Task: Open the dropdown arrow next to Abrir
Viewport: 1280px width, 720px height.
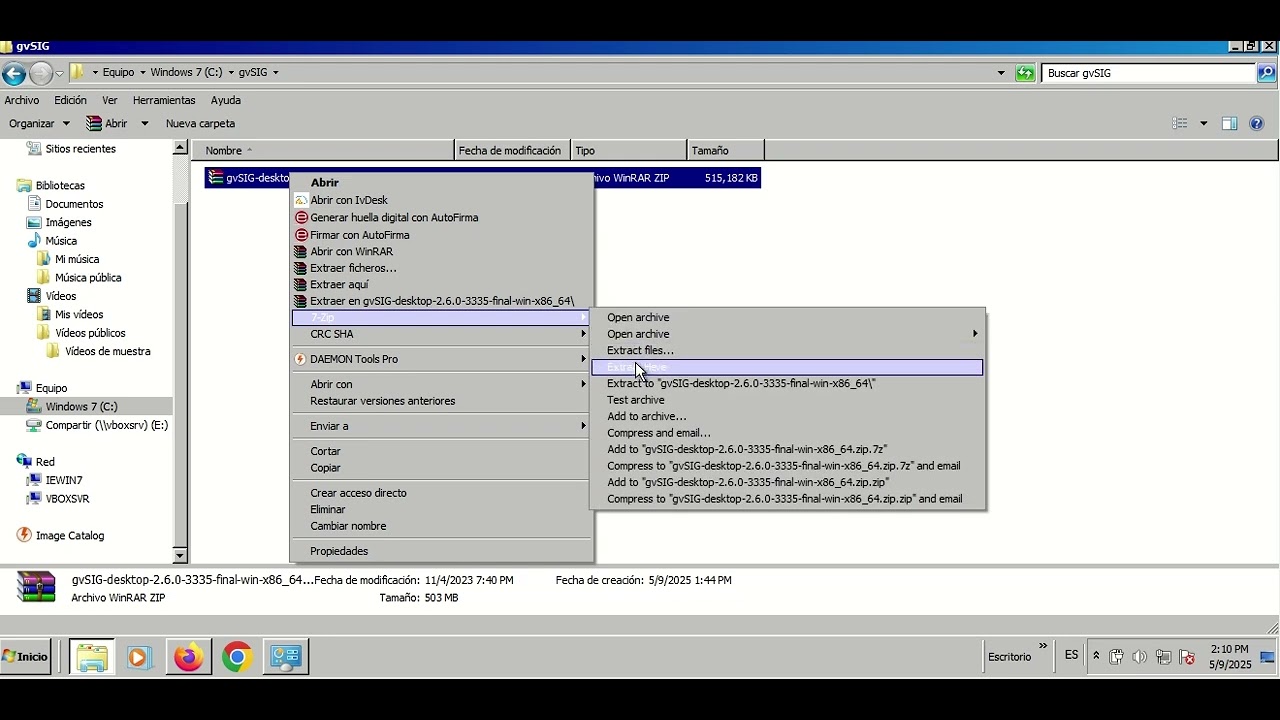Action: [x=144, y=124]
